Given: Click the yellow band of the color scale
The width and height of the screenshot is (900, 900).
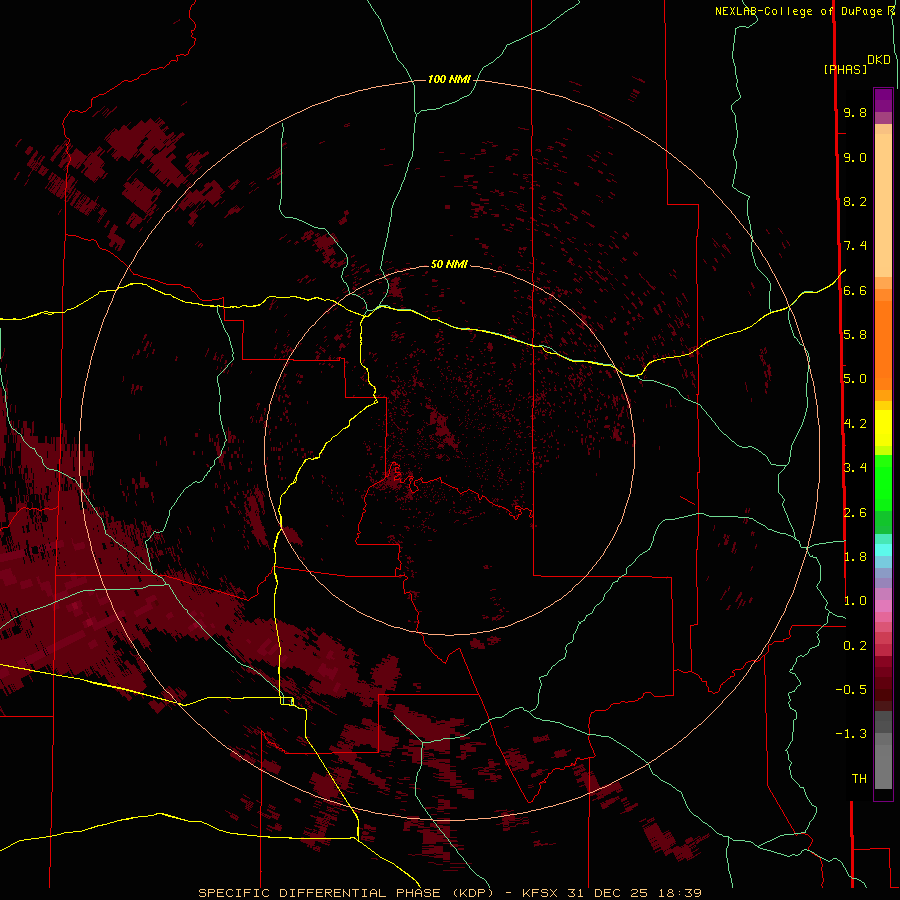Looking at the screenshot, I should pos(883,428).
